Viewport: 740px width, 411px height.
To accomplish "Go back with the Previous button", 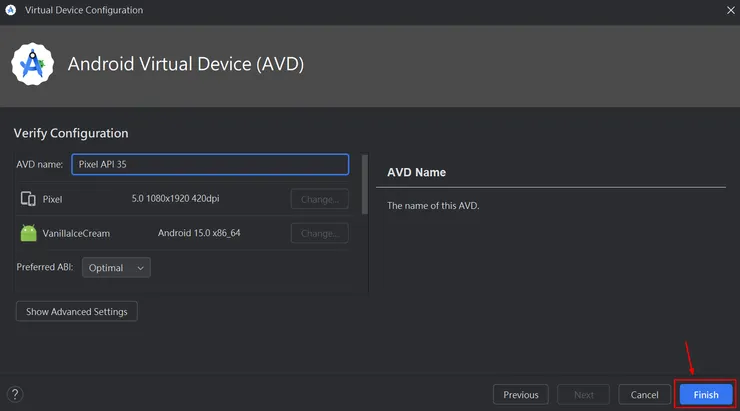I will click(521, 394).
